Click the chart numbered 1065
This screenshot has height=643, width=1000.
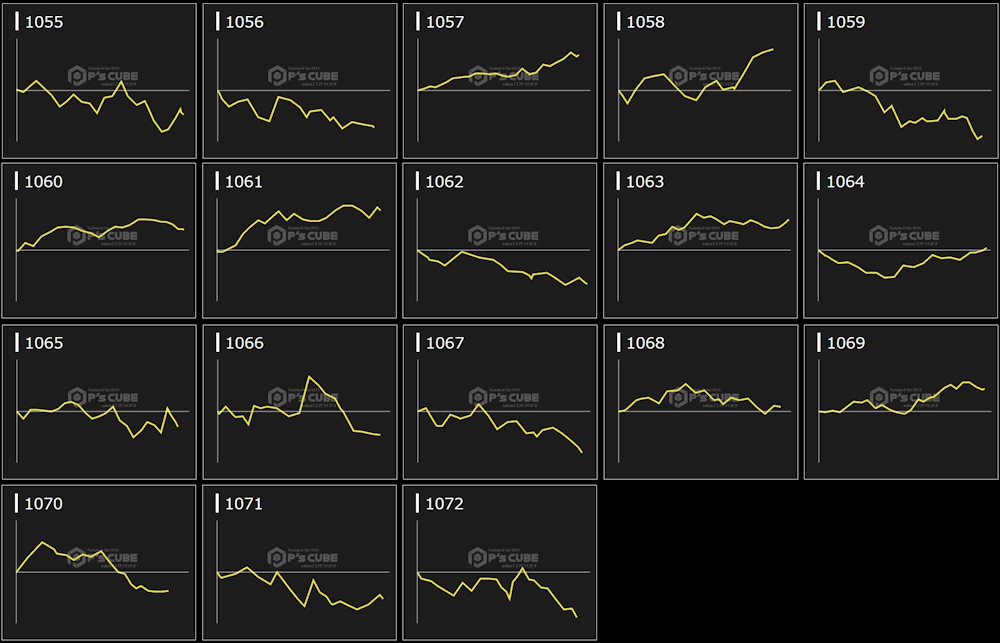click(99, 402)
